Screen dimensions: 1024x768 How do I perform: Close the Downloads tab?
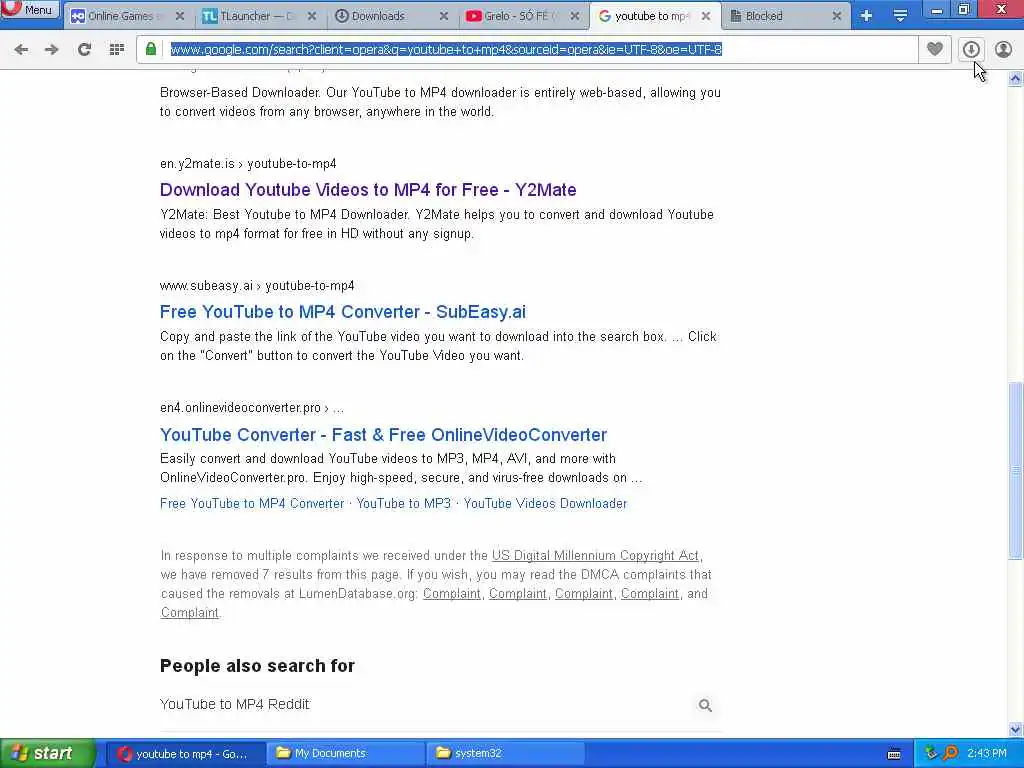444,16
